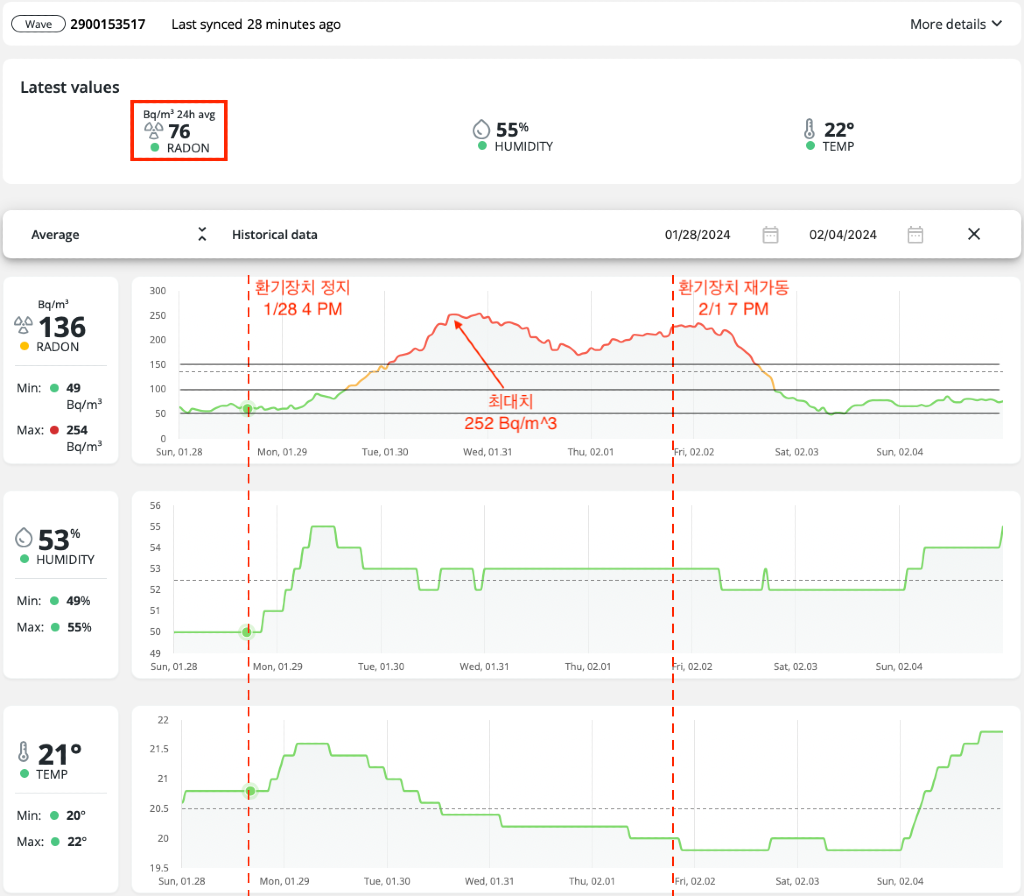
Task: Click the humidity icon beside 53% reading
Action: tap(24, 539)
